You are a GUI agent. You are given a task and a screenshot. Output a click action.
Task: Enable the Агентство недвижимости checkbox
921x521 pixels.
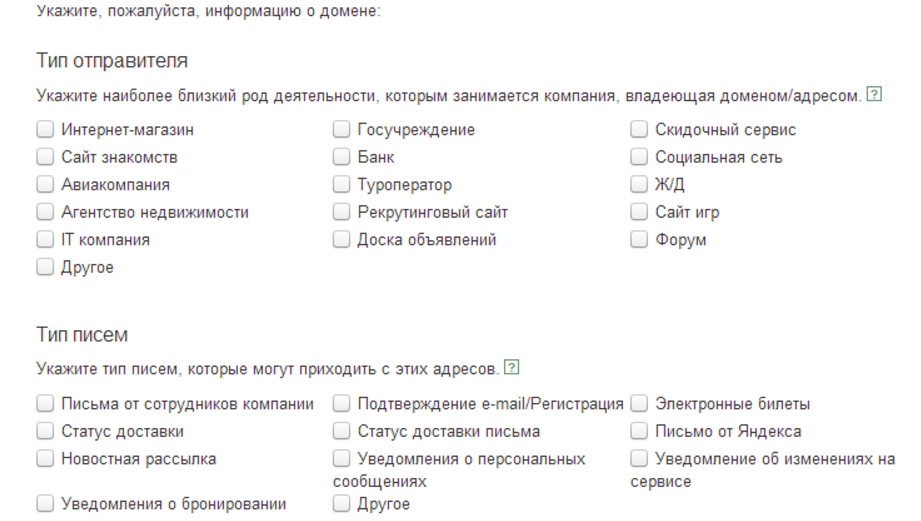coord(45,212)
